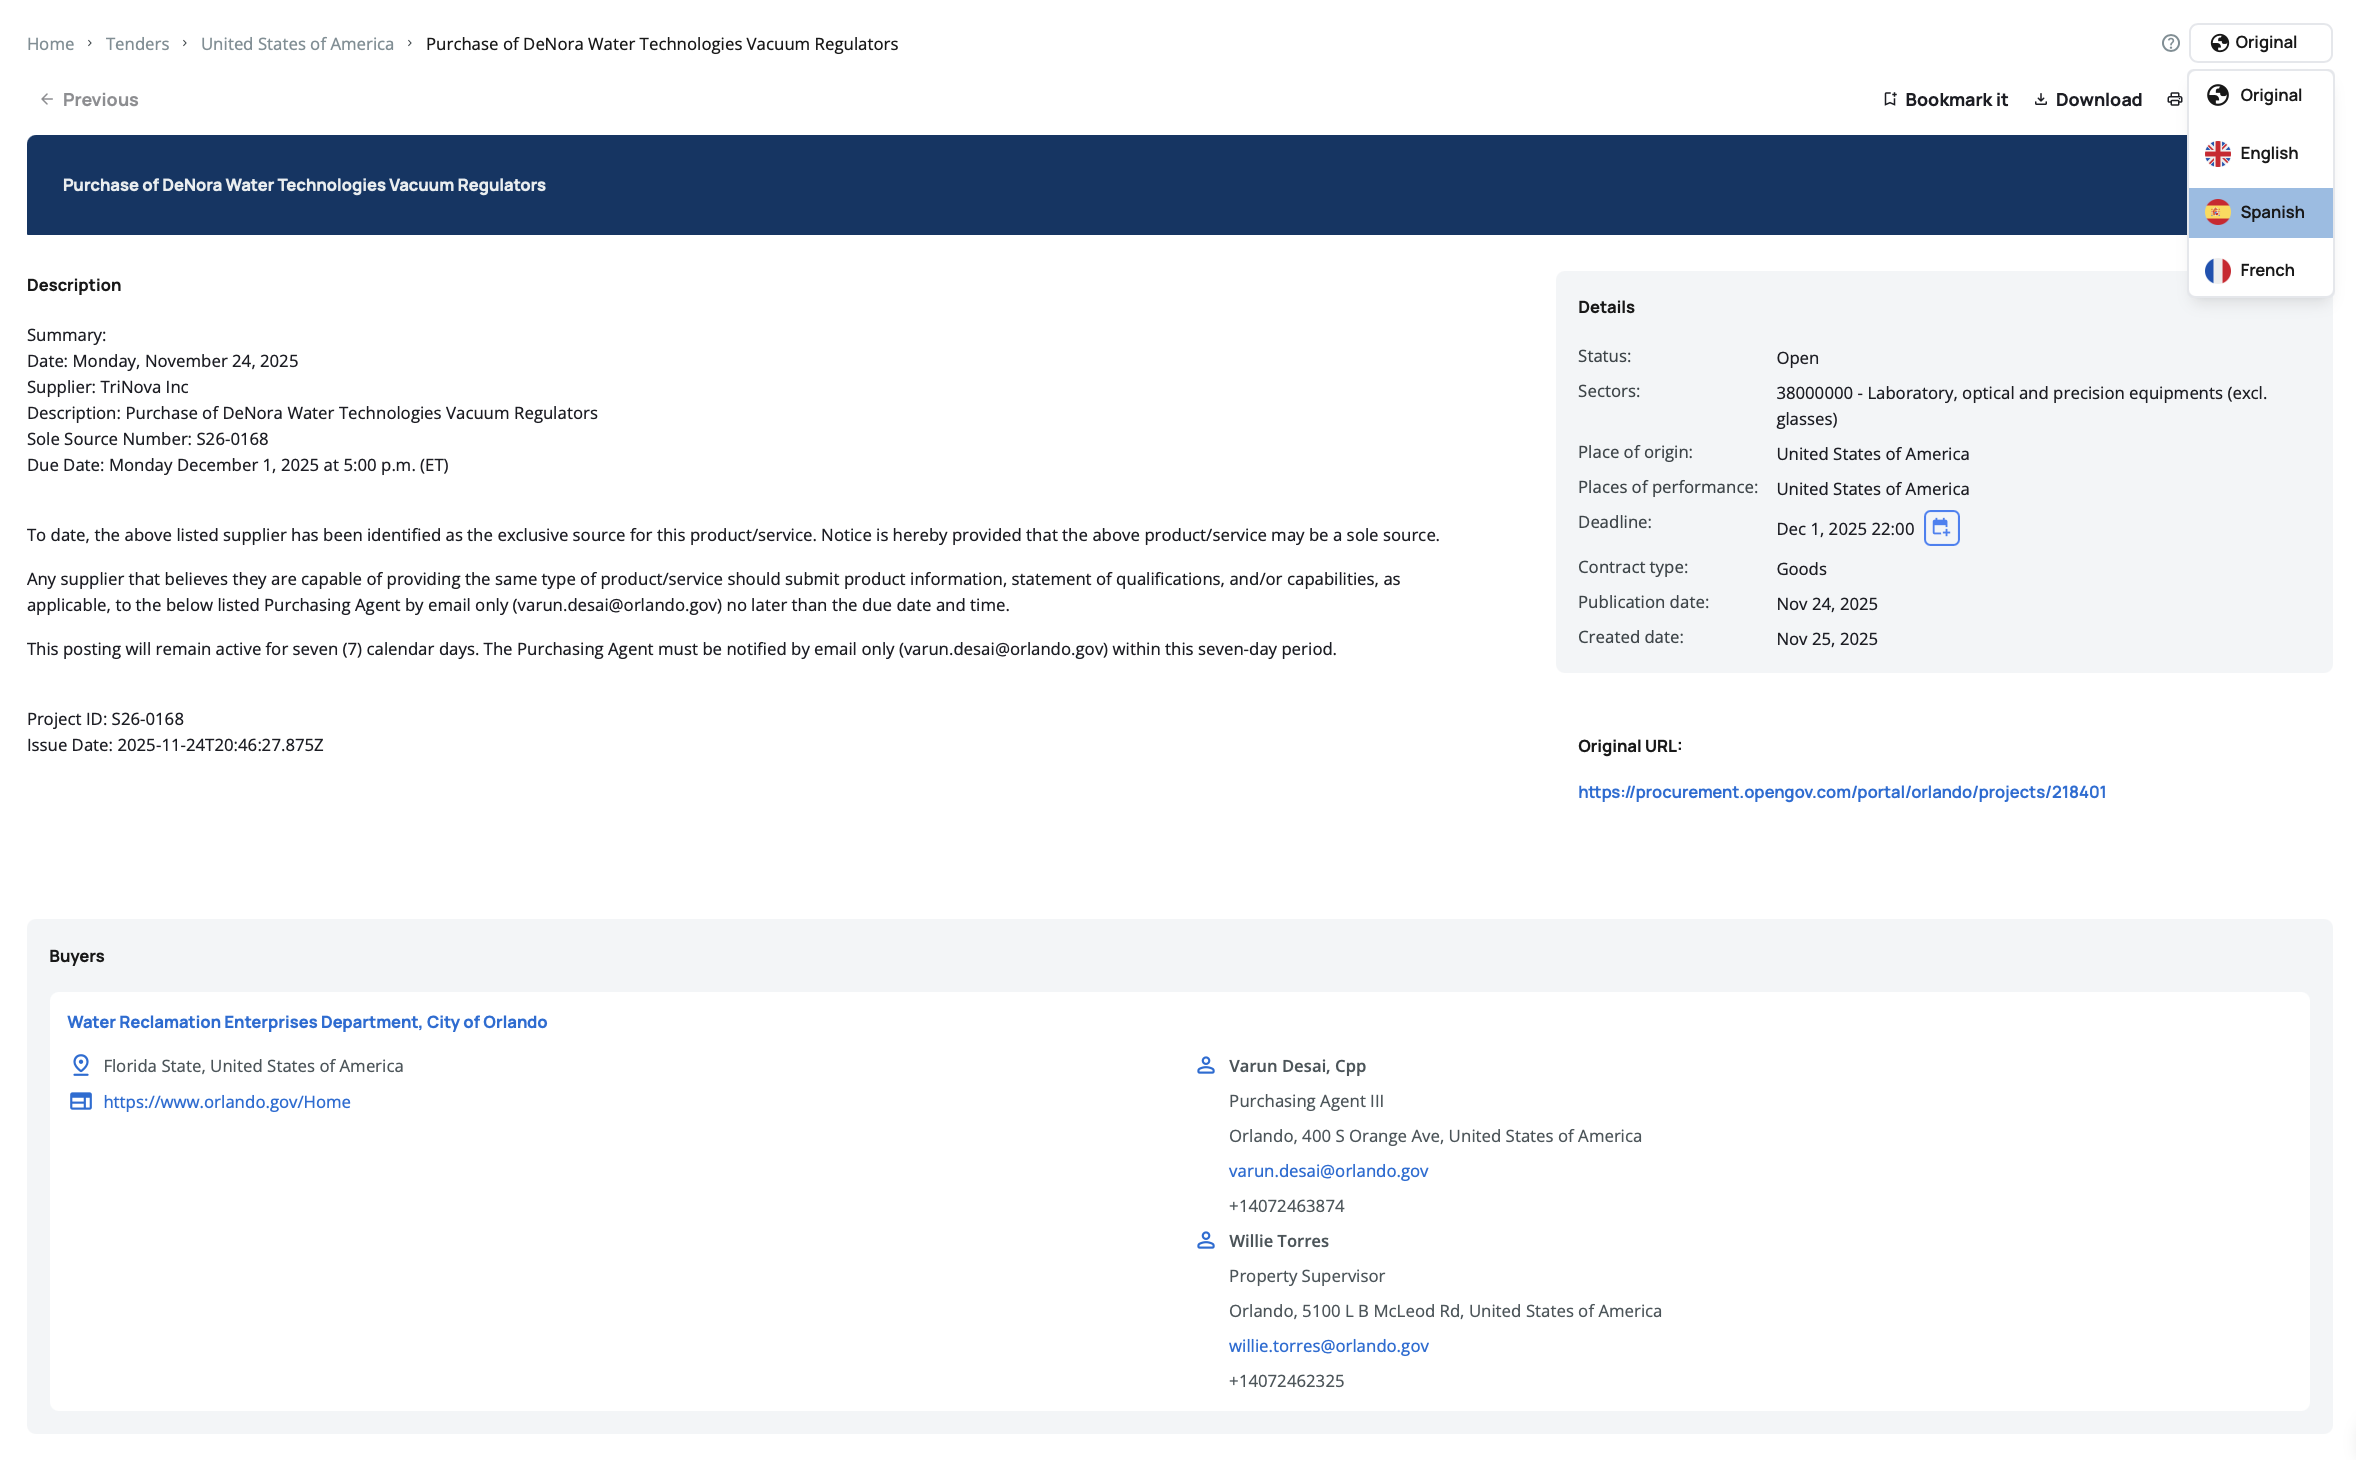Navigate to Tenders breadcrumb
This screenshot has width=2356, height=1460.
(x=137, y=44)
